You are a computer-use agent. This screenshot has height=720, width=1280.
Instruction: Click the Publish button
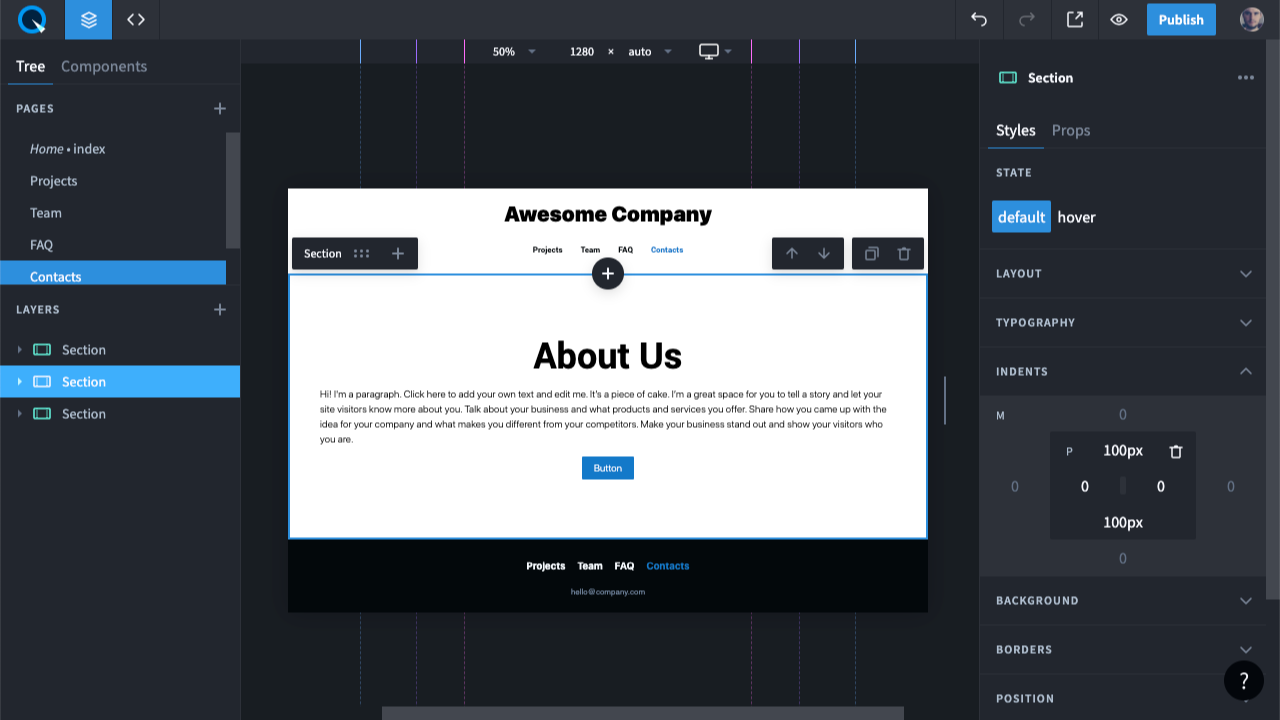coord(1181,20)
